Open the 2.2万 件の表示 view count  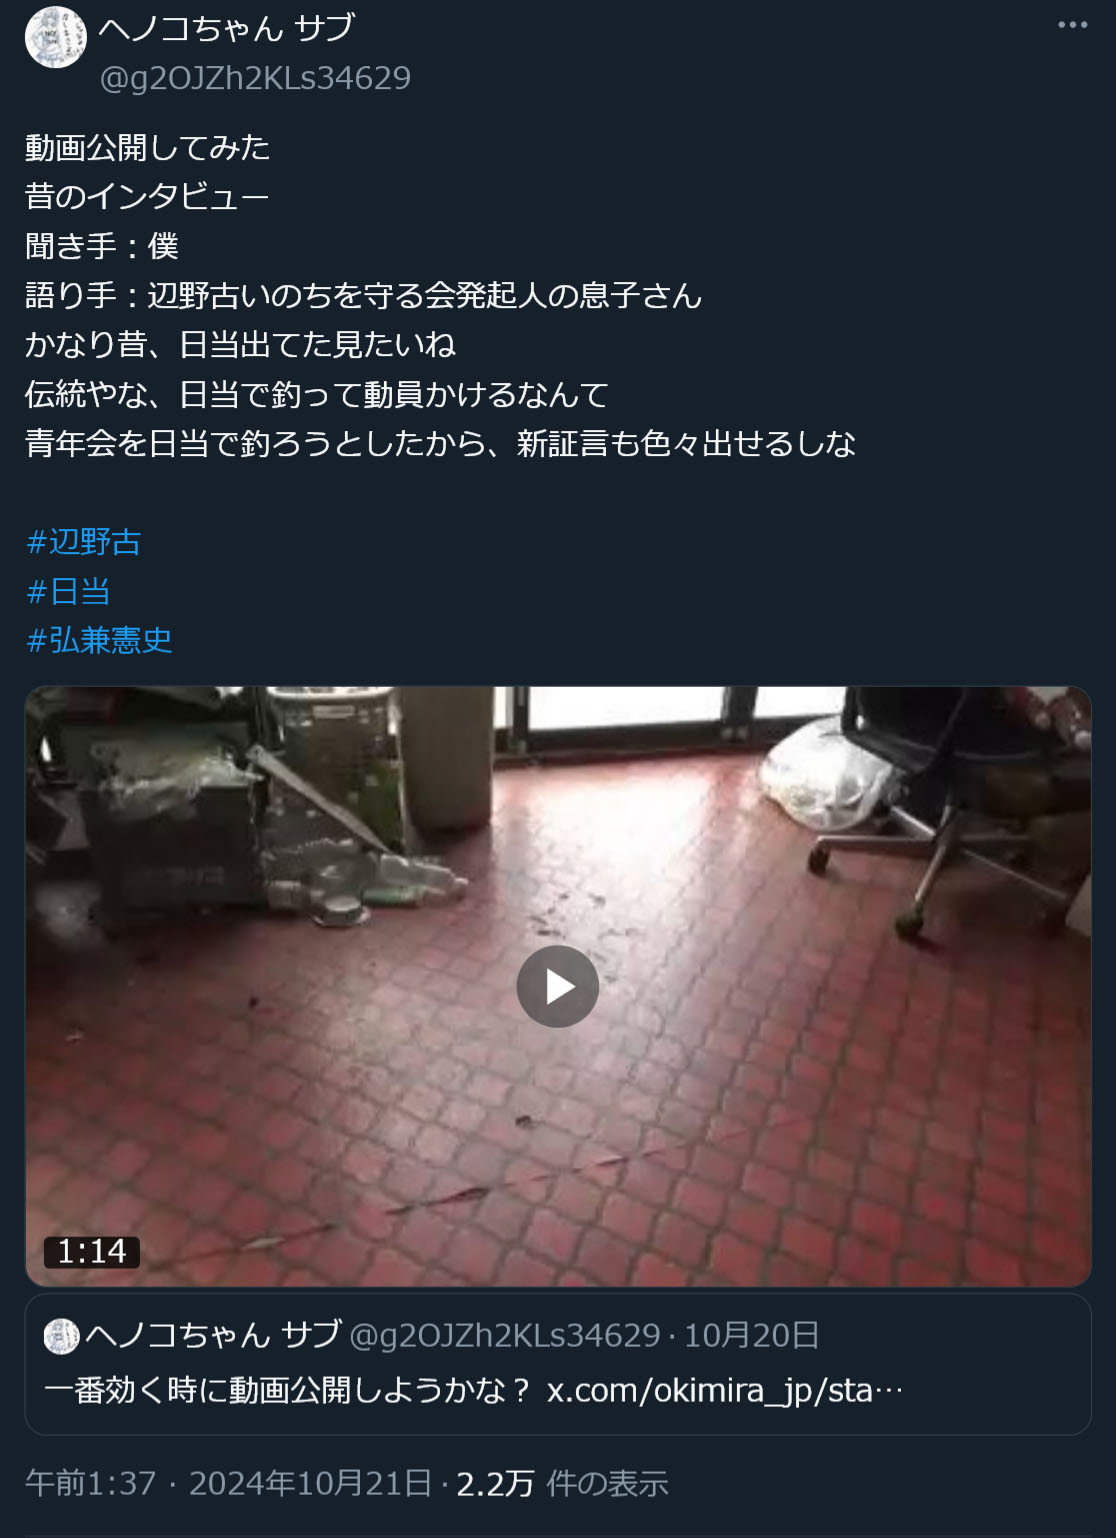pos(562,1483)
